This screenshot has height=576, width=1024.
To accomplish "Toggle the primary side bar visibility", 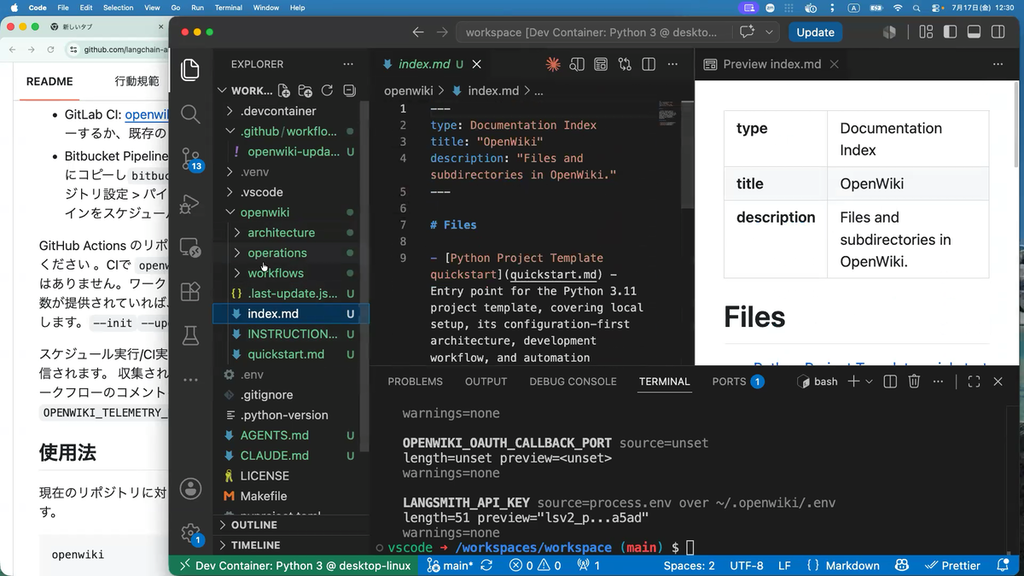I will click(950, 32).
